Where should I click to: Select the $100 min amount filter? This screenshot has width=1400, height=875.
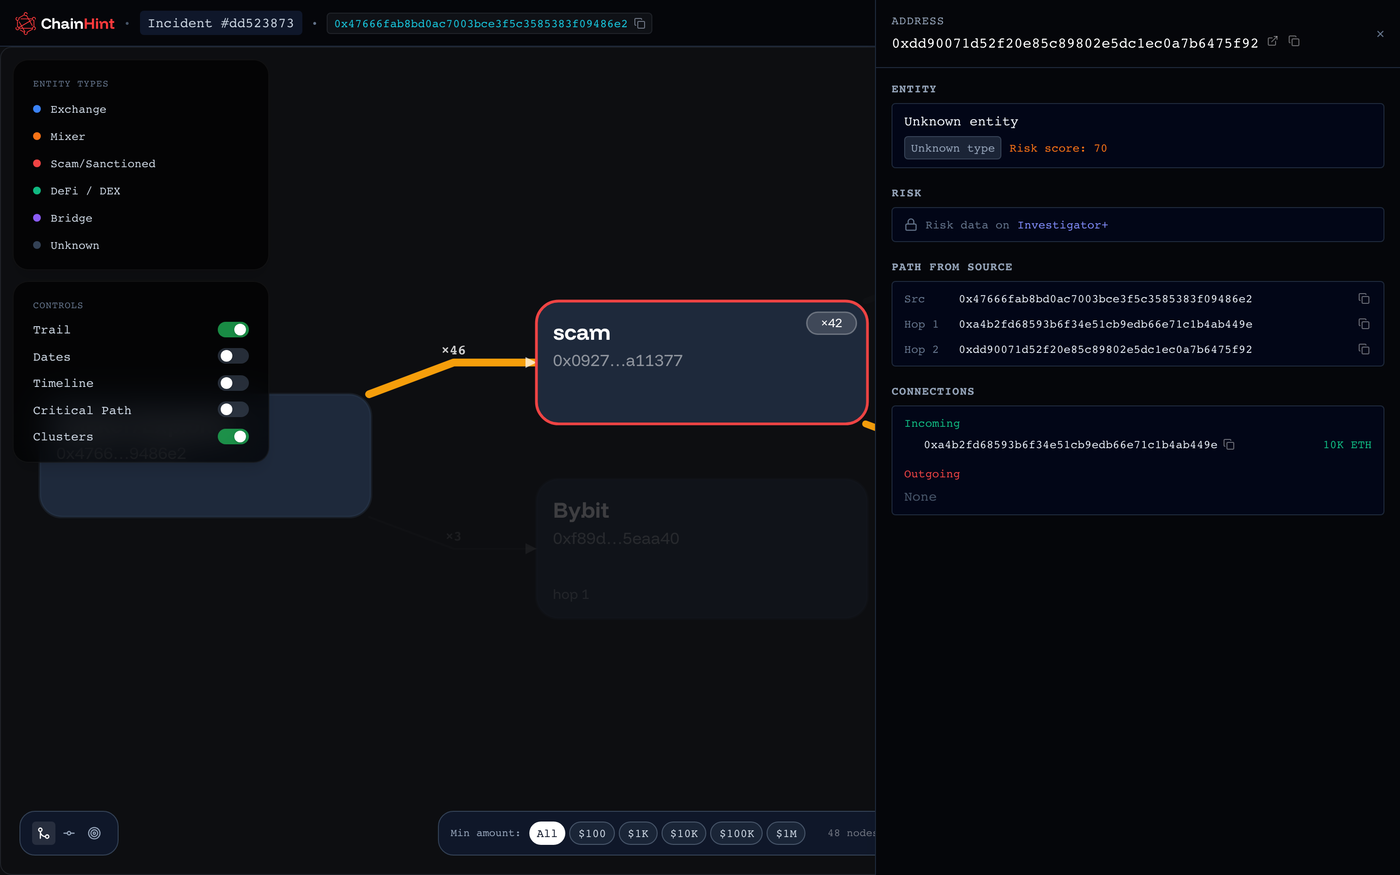click(592, 833)
